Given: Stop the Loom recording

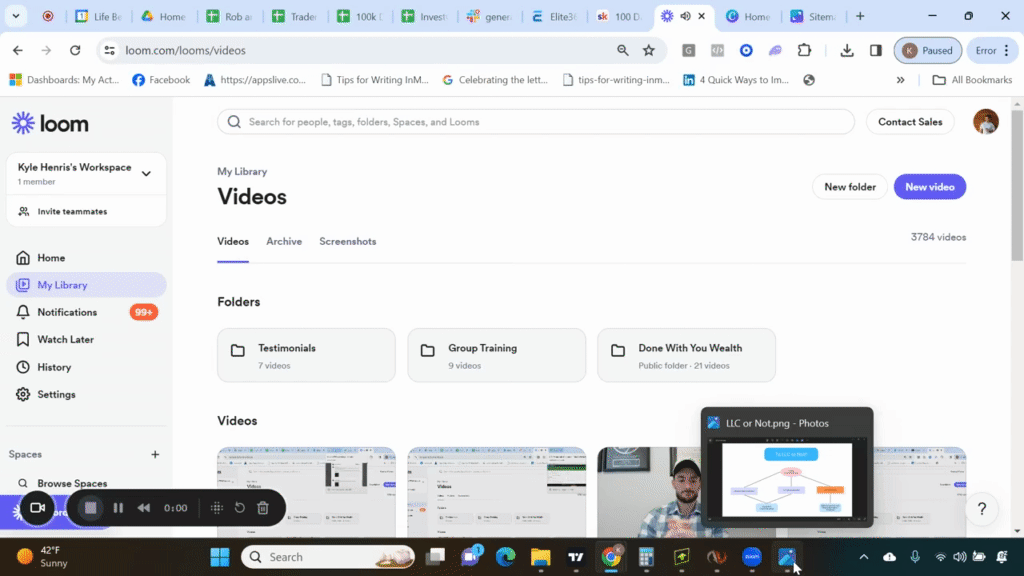Looking at the screenshot, I should pyautogui.click(x=91, y=508).
